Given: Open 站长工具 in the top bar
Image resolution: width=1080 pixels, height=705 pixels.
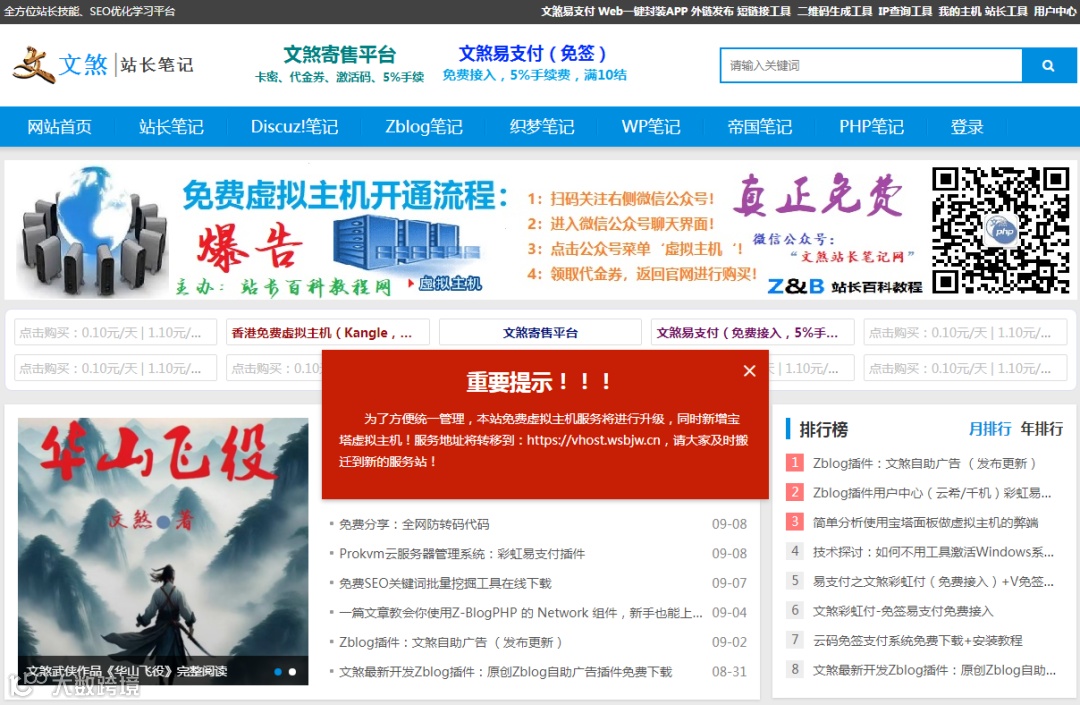Looking at the screenshot, I should pos(1006,11).
